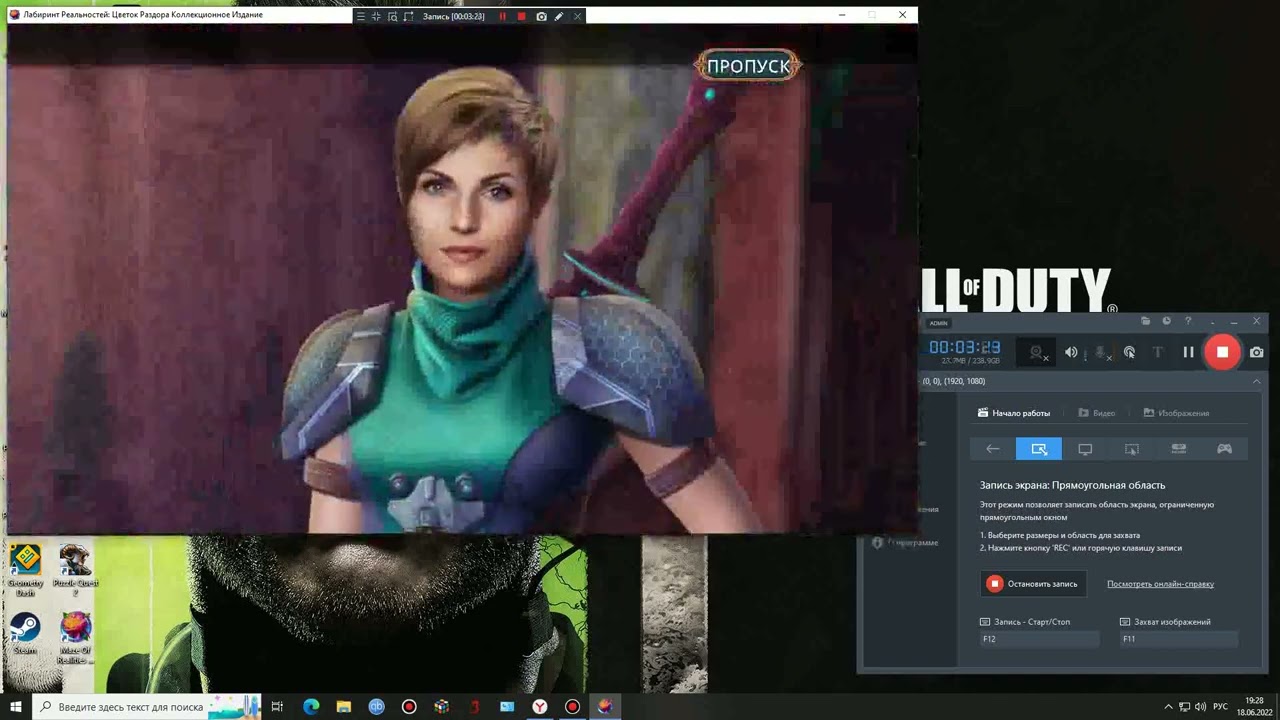
Task: Open the Начало работы tab
Action: click(x=1014, y=413)
